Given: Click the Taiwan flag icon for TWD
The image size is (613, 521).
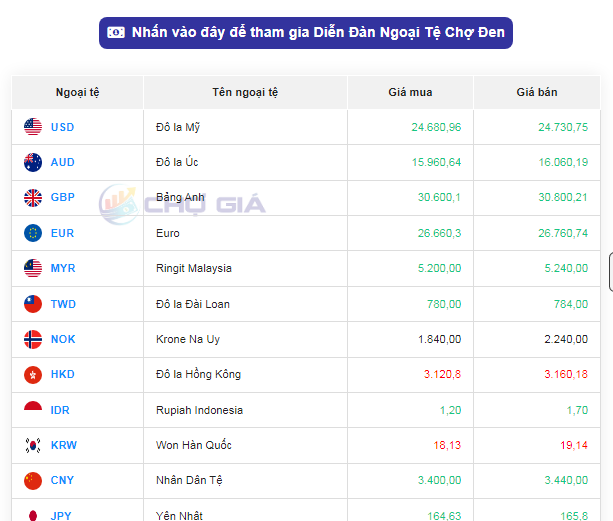Looking at the screenshot, I should tap(33, 304).
